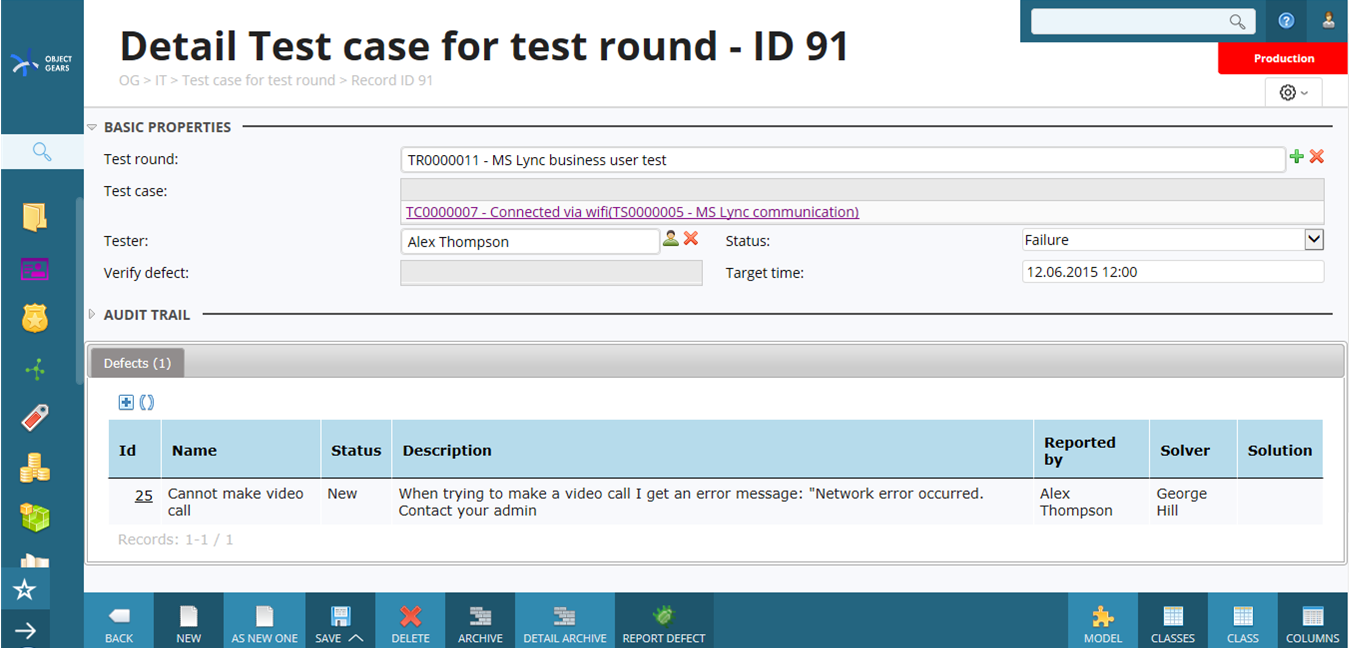Screen dimensions: 1350x648
Task: Click the green plus next to Test round
Action: point(1296,157)
